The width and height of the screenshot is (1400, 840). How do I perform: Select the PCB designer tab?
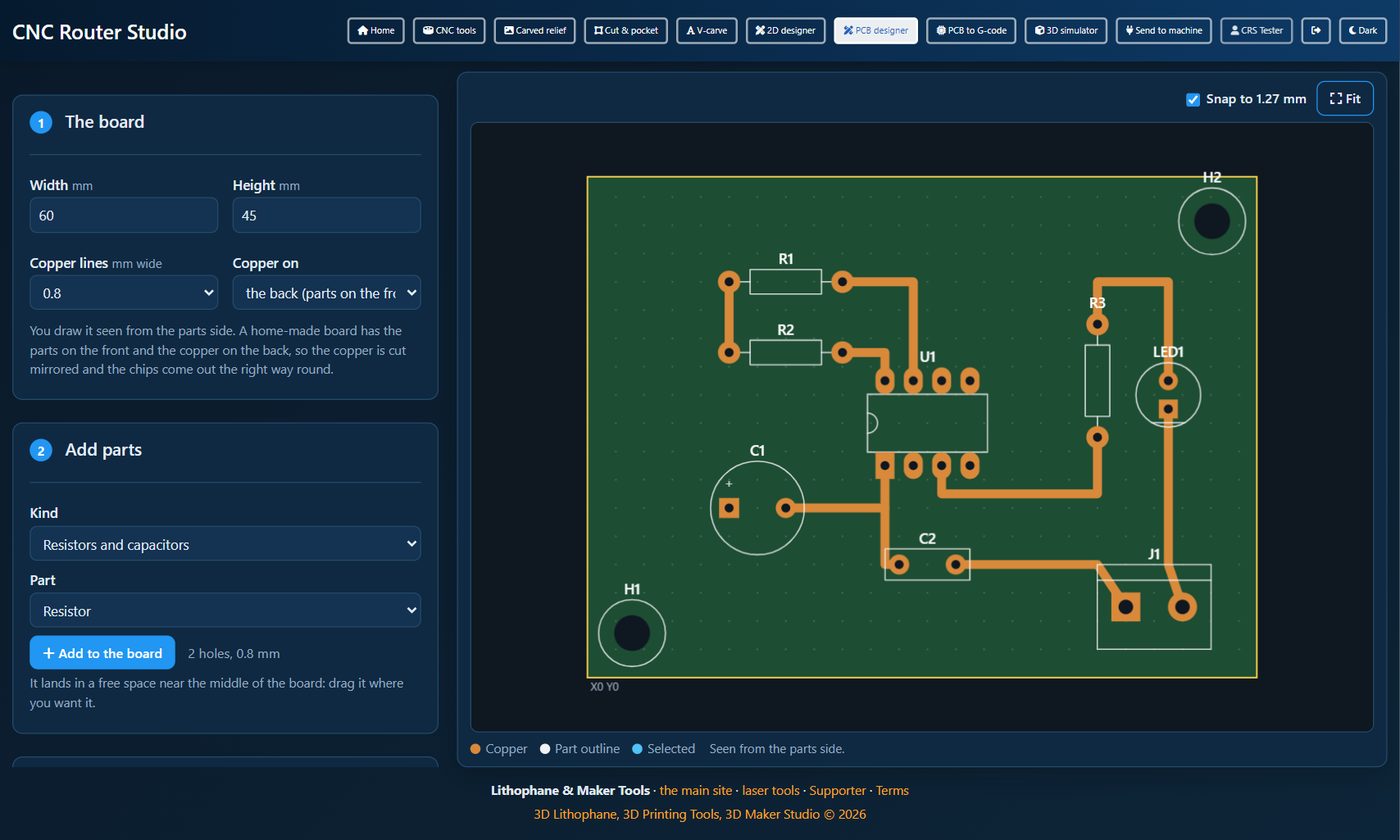876,30
